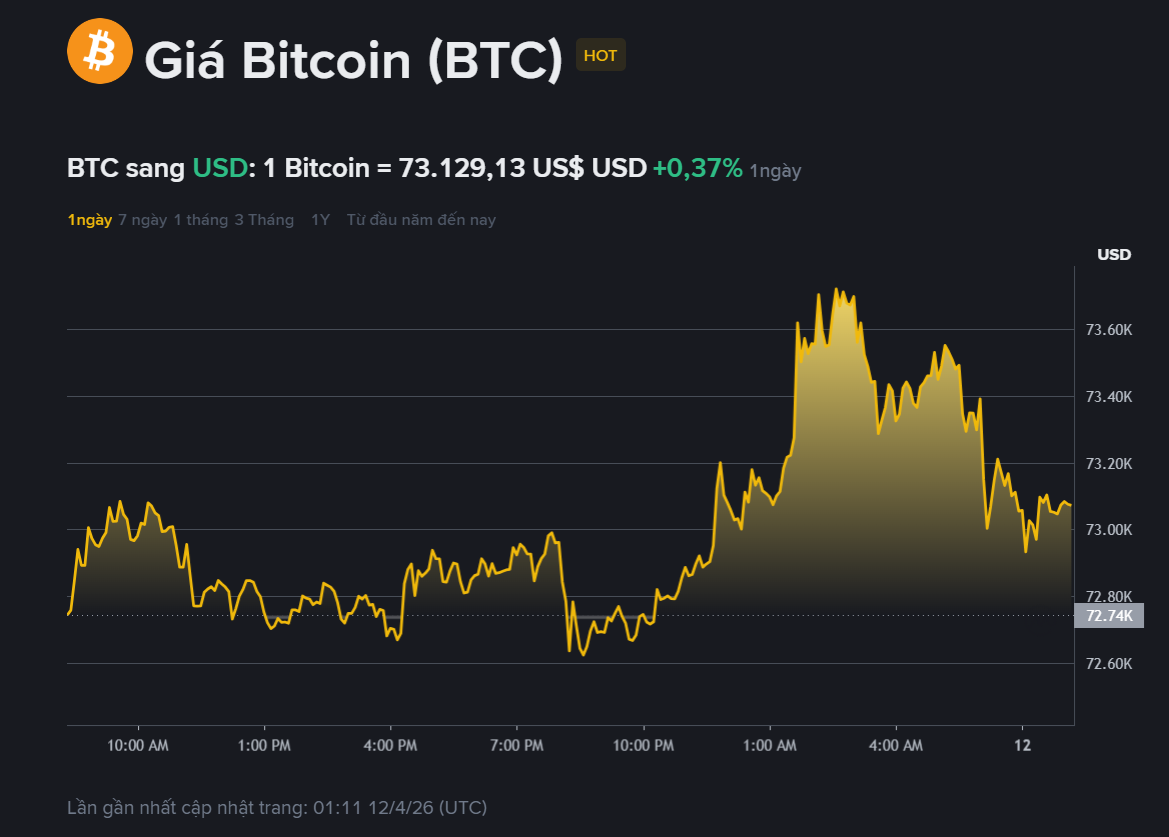Click the 7:00 PM axis label
Image resolution: width=1169 pixels, height=837 pixels.
click(x=517, y=746)
